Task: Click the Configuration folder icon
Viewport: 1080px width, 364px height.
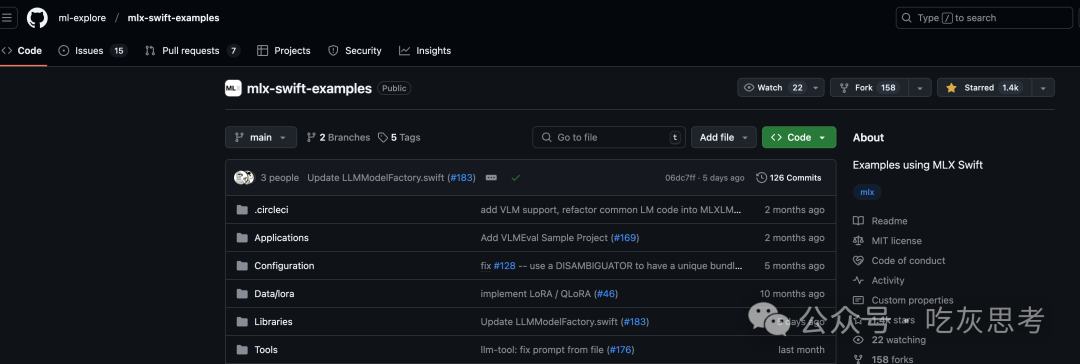Action: [x=242, y=265]
